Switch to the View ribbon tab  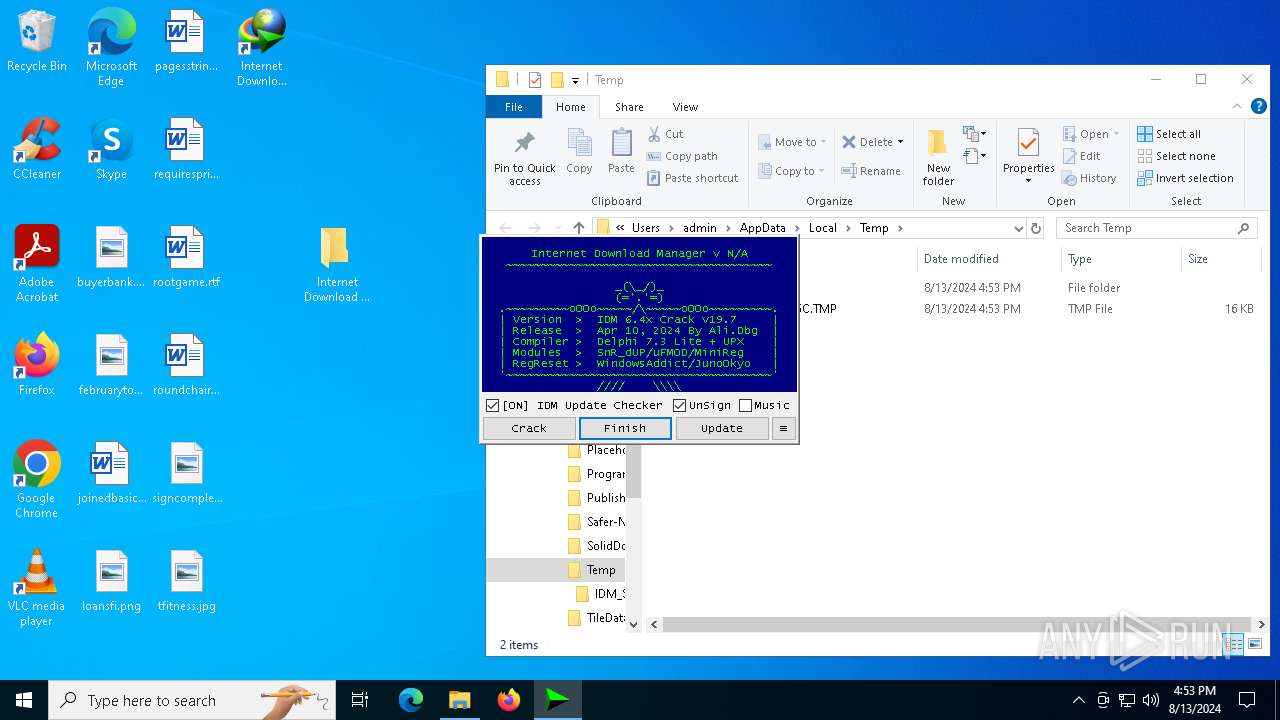(685, 107)
